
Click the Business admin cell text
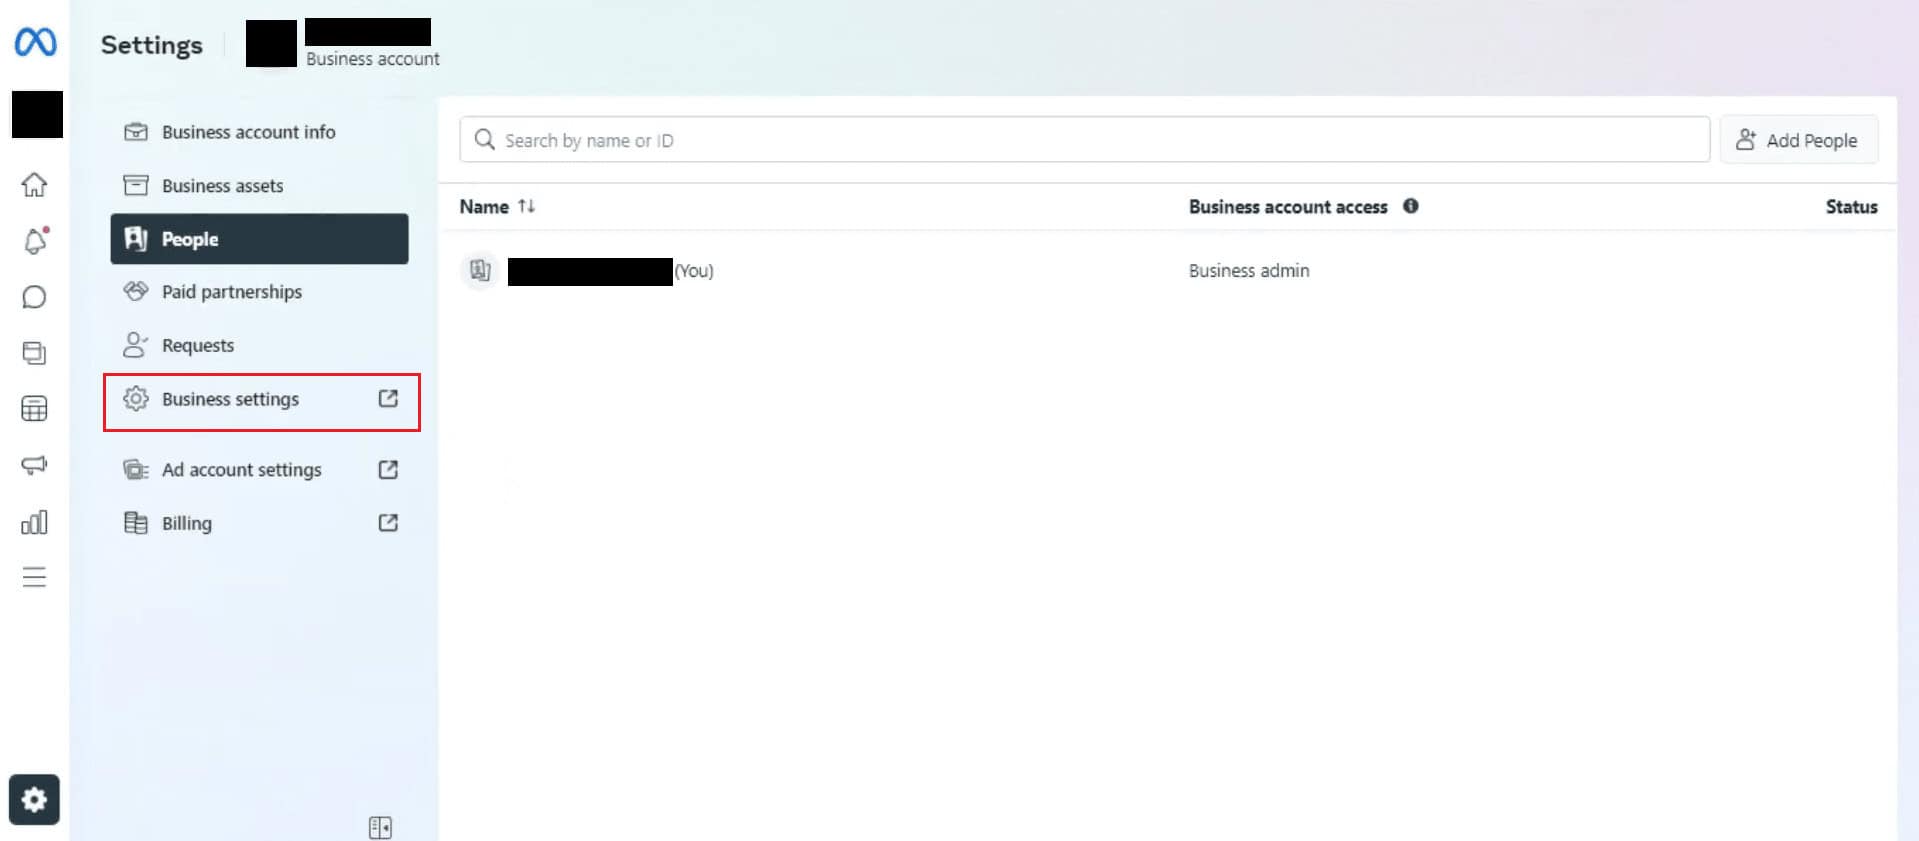pos(1249,270)
